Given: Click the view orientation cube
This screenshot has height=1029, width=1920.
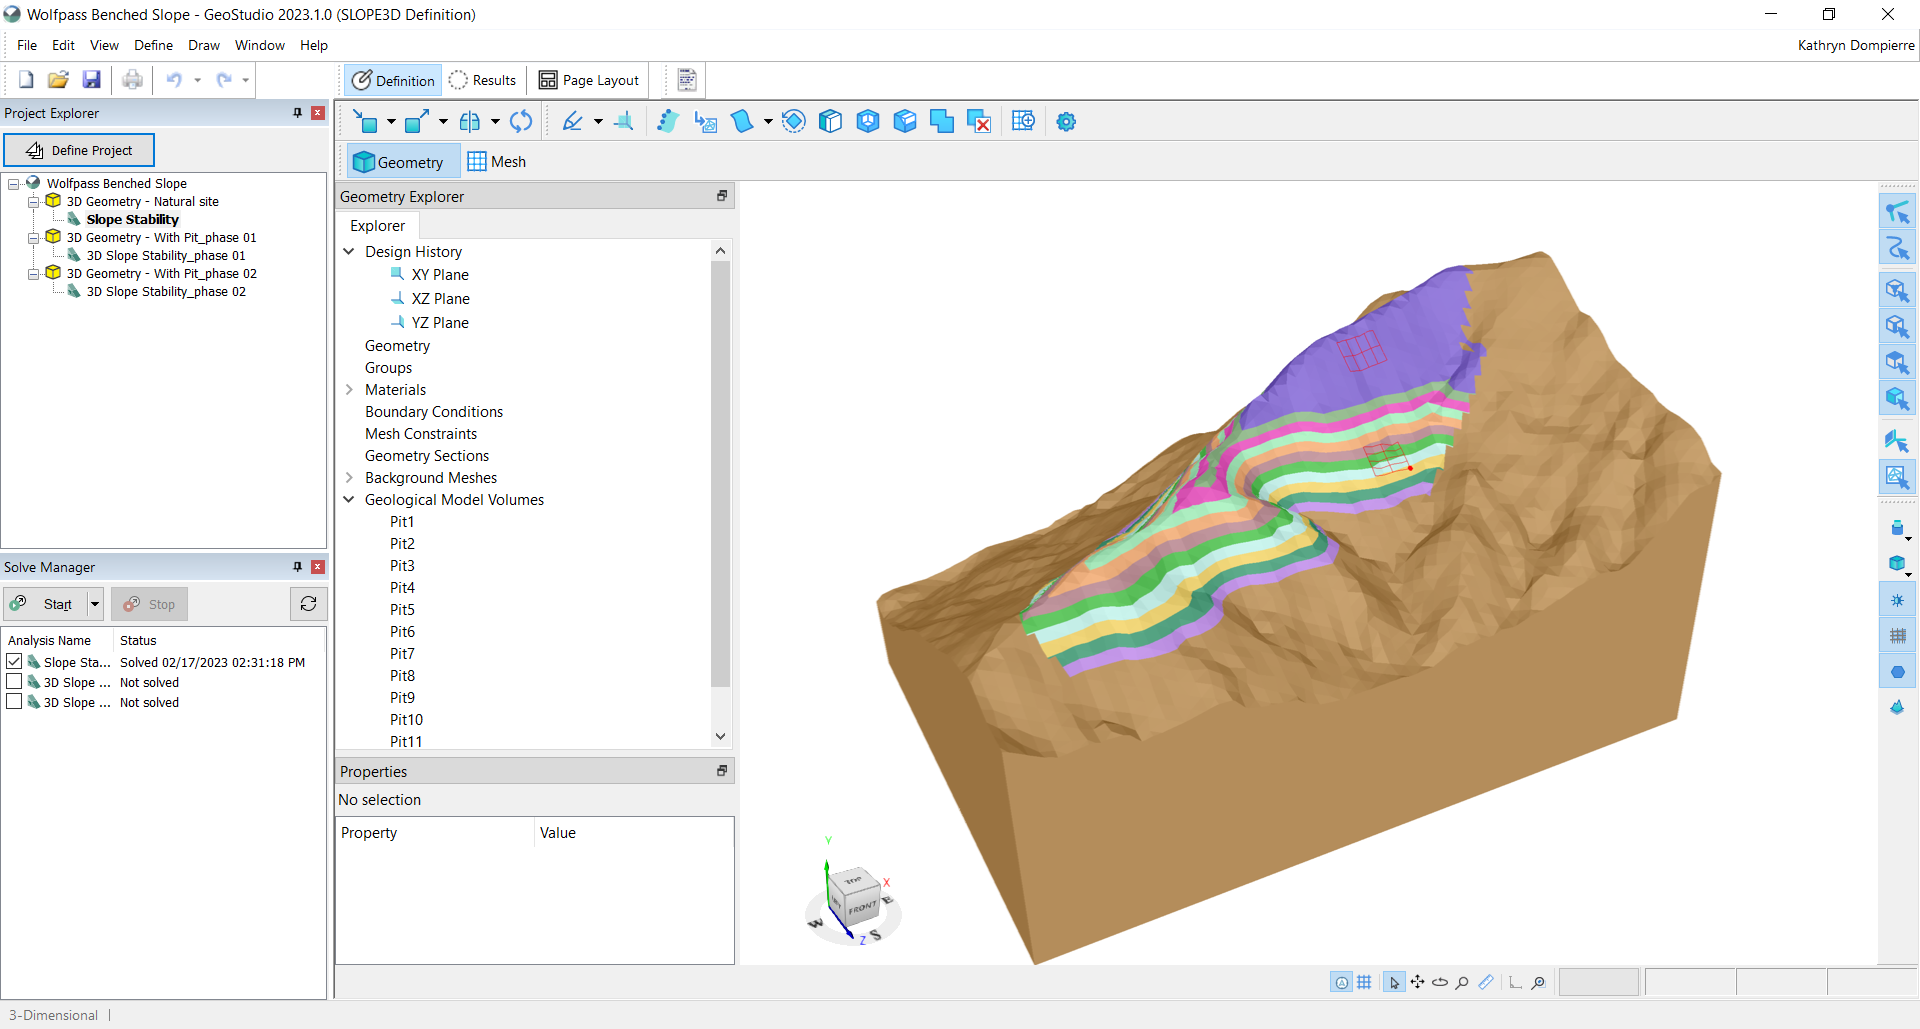Looking at the screenshot, I should click(x=855, y=897).
